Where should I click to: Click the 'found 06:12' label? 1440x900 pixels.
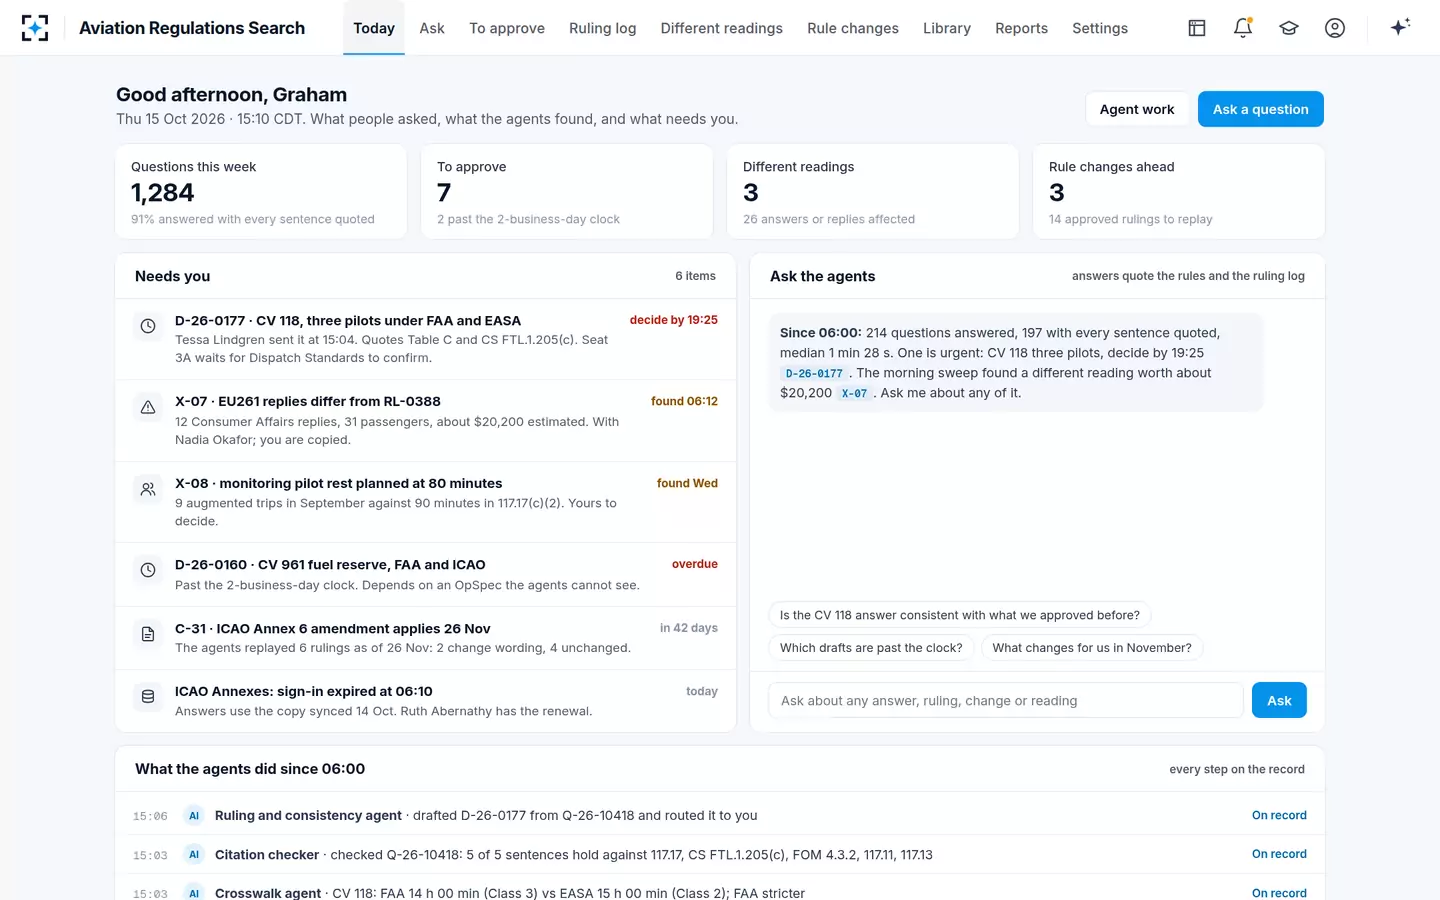click(x=684, y=401)
